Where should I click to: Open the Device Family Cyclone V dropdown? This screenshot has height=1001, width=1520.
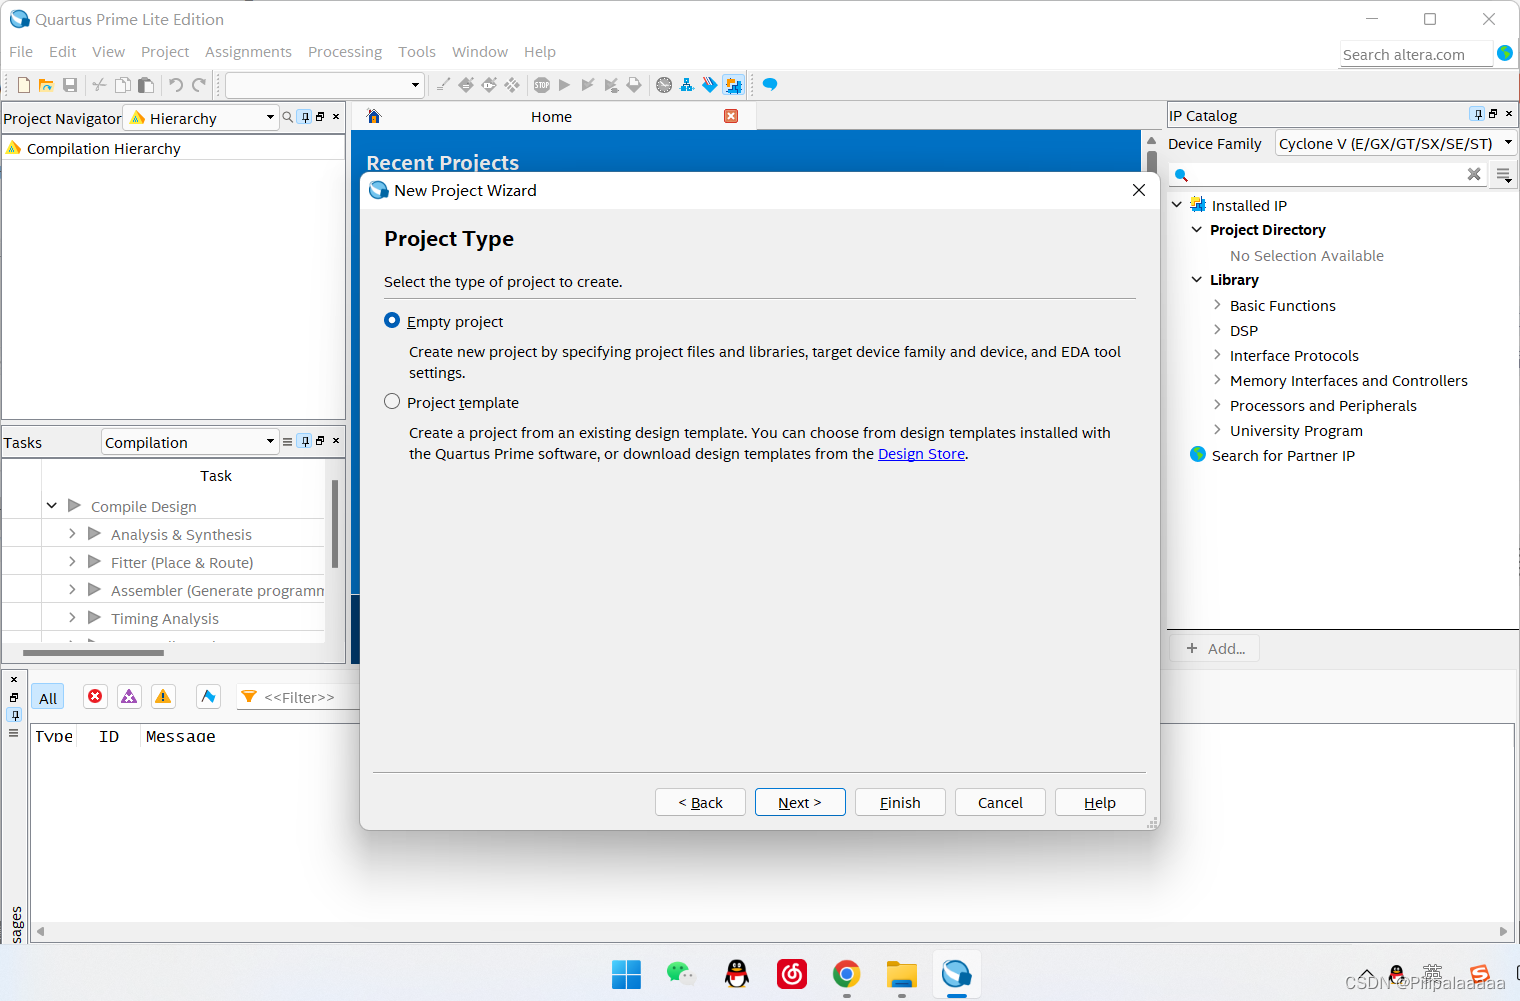coord(1396,143)
